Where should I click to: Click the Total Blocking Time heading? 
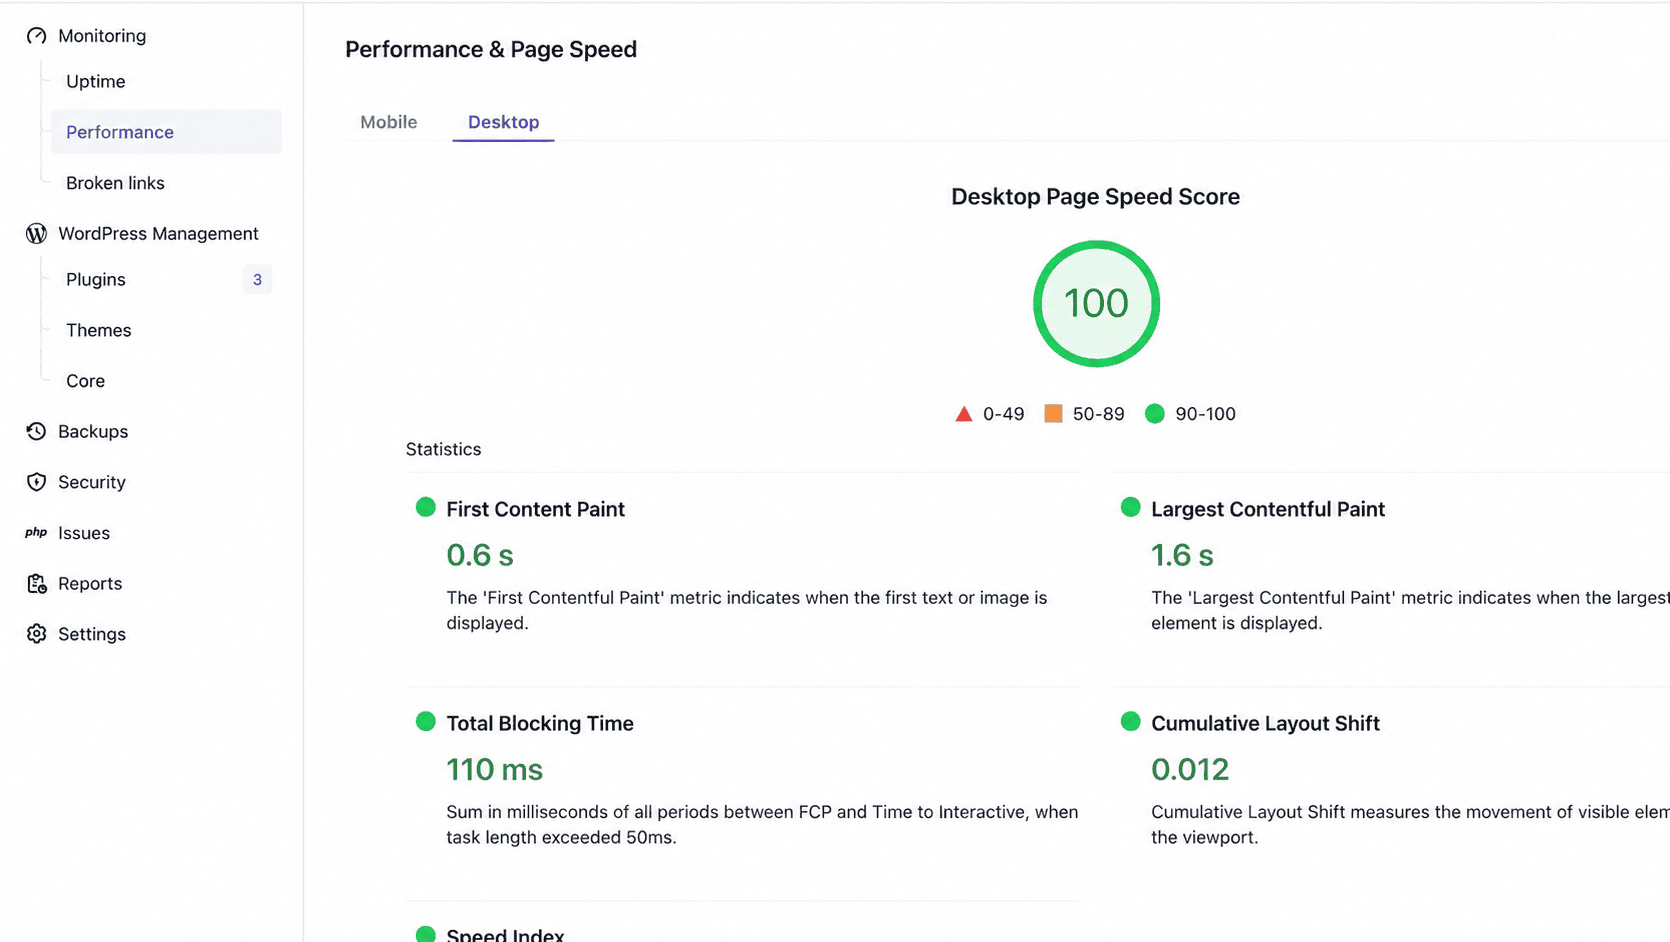pyautogui.click(x=540, y=723)
